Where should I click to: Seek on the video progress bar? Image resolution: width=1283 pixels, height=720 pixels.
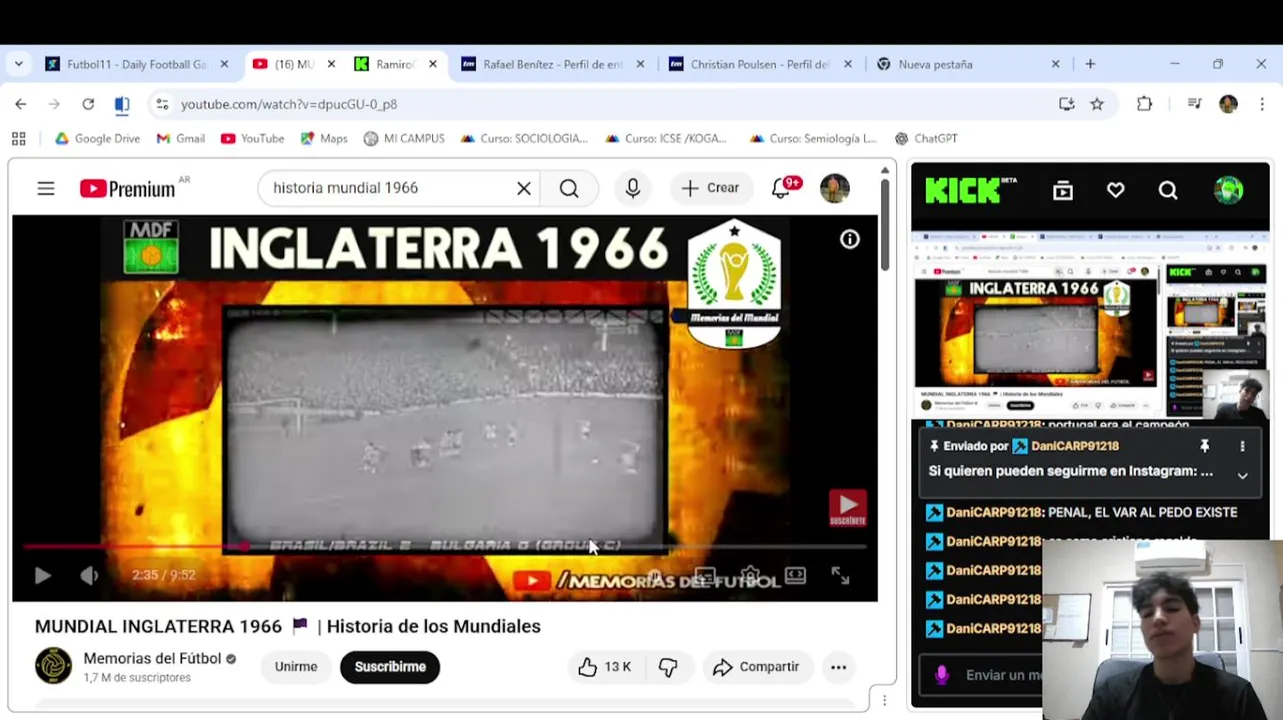point(445,547)
